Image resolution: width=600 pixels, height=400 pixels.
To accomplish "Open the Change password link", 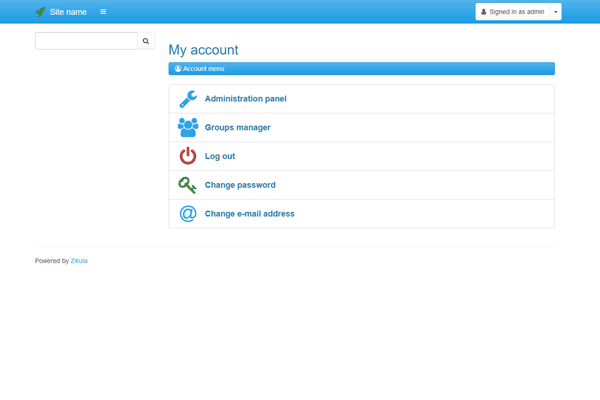I will 240,185.
